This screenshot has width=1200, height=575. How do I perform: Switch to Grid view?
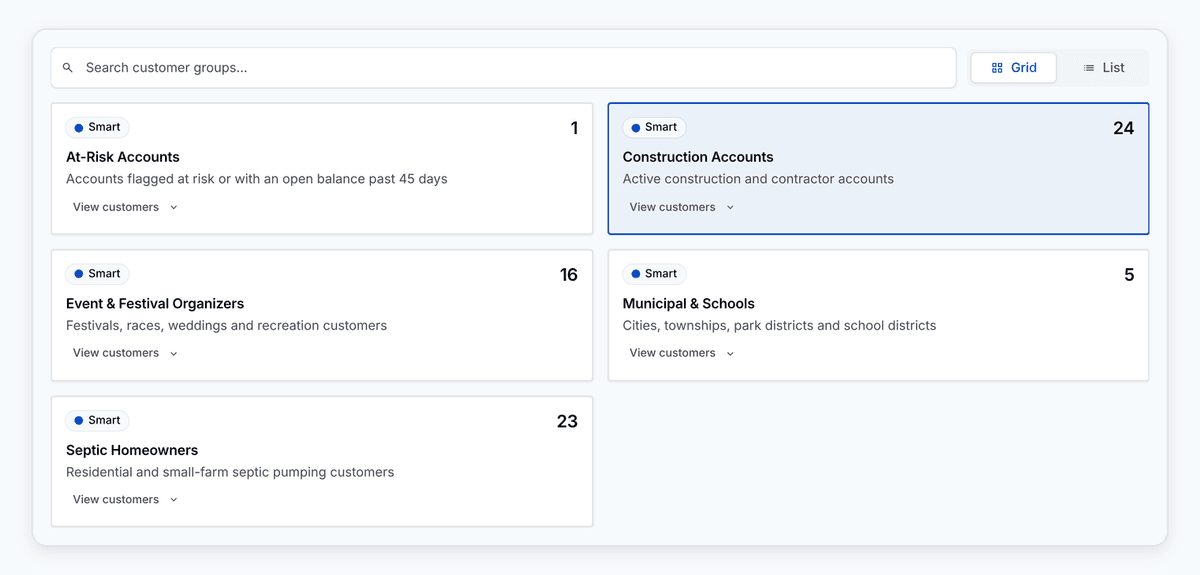point(1013,68)
